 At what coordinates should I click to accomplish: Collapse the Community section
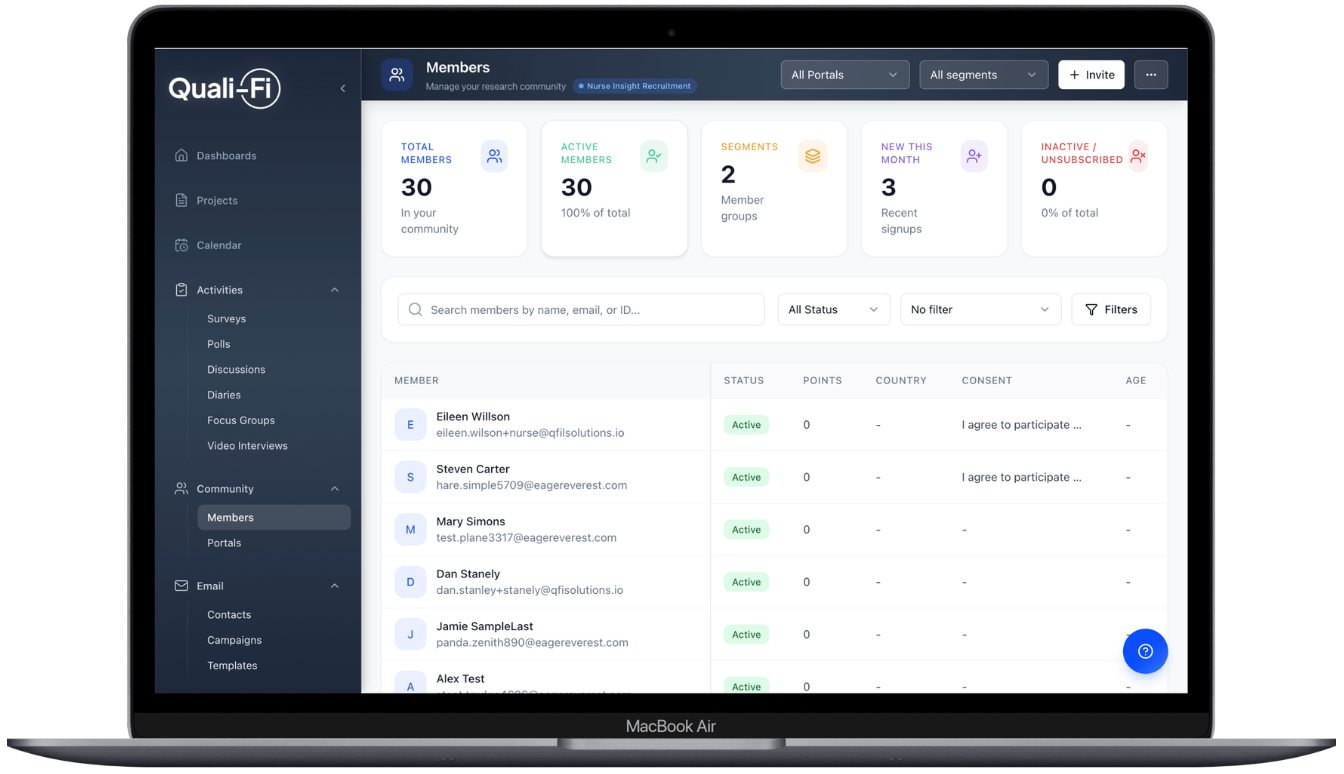[x=335, y=489]
